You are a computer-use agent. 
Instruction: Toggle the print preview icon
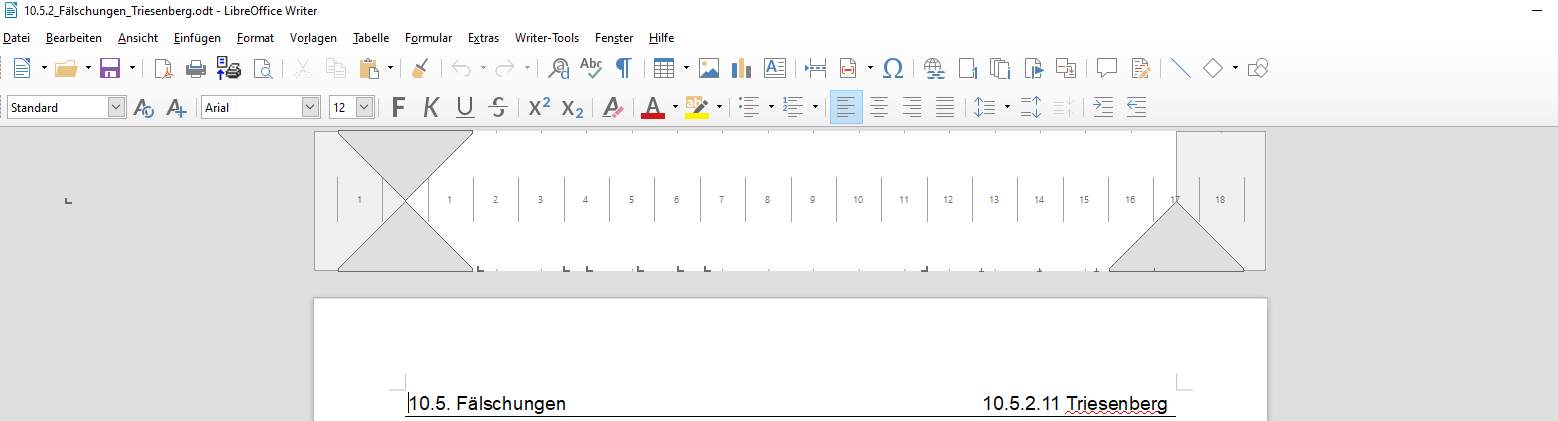tap(263, 68)
